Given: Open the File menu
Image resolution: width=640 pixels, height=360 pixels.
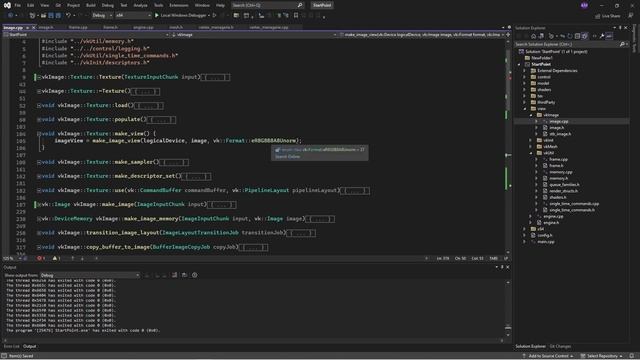Looking at the screenshot, I should 17,5.
